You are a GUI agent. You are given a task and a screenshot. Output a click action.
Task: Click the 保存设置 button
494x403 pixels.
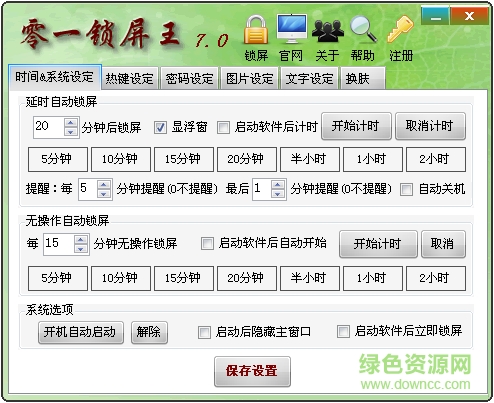click(x=252, y=371)
